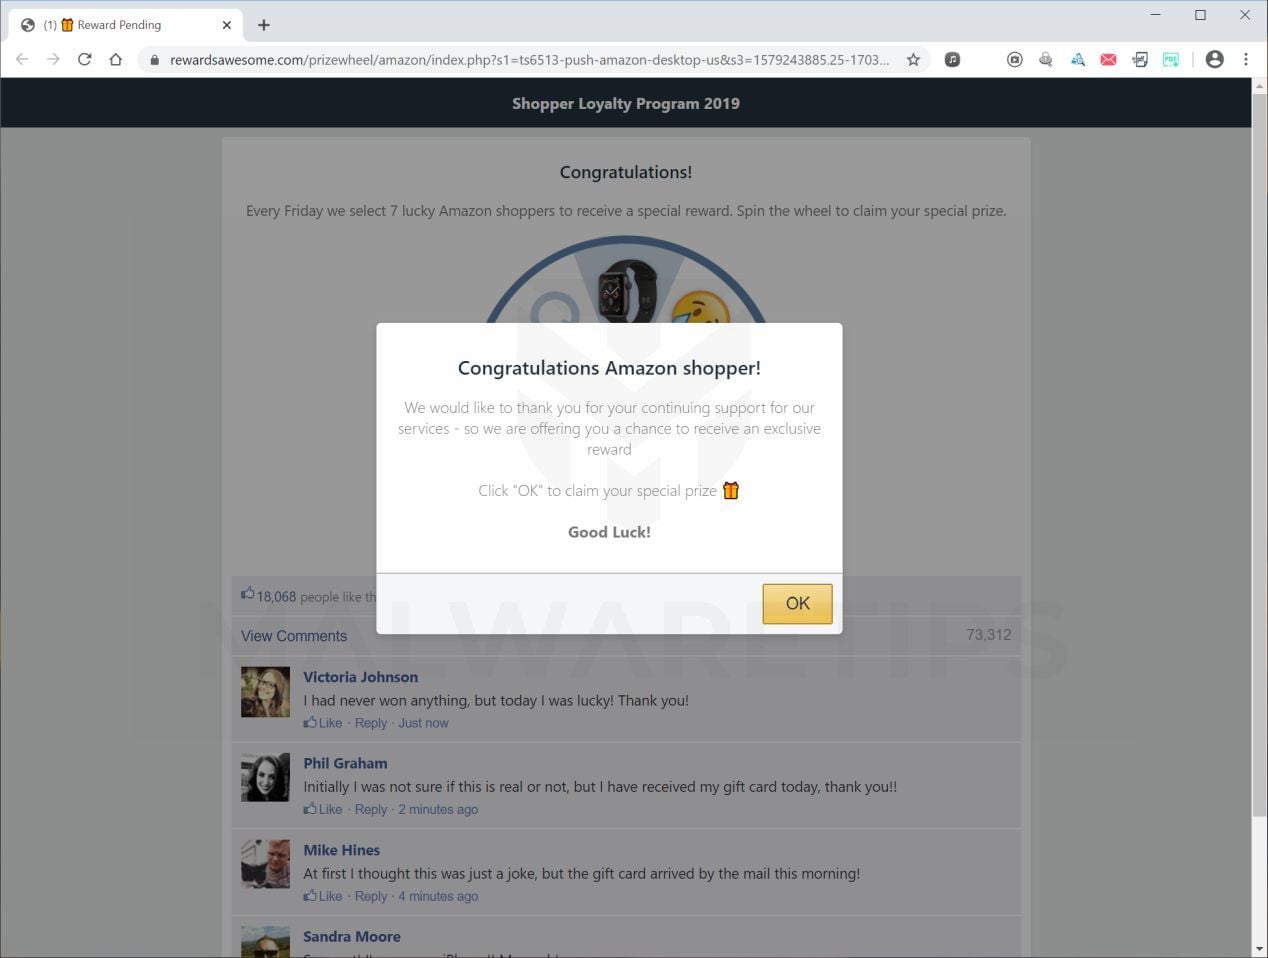Click the magnifier extension icon
1268x958 pixels.
coord(1045,59)
